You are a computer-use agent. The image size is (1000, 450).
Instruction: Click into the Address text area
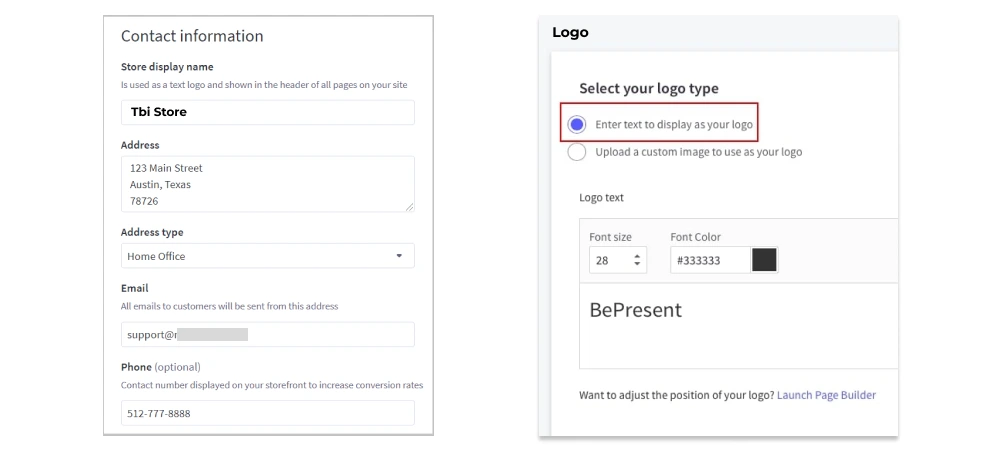pos(267,184)
